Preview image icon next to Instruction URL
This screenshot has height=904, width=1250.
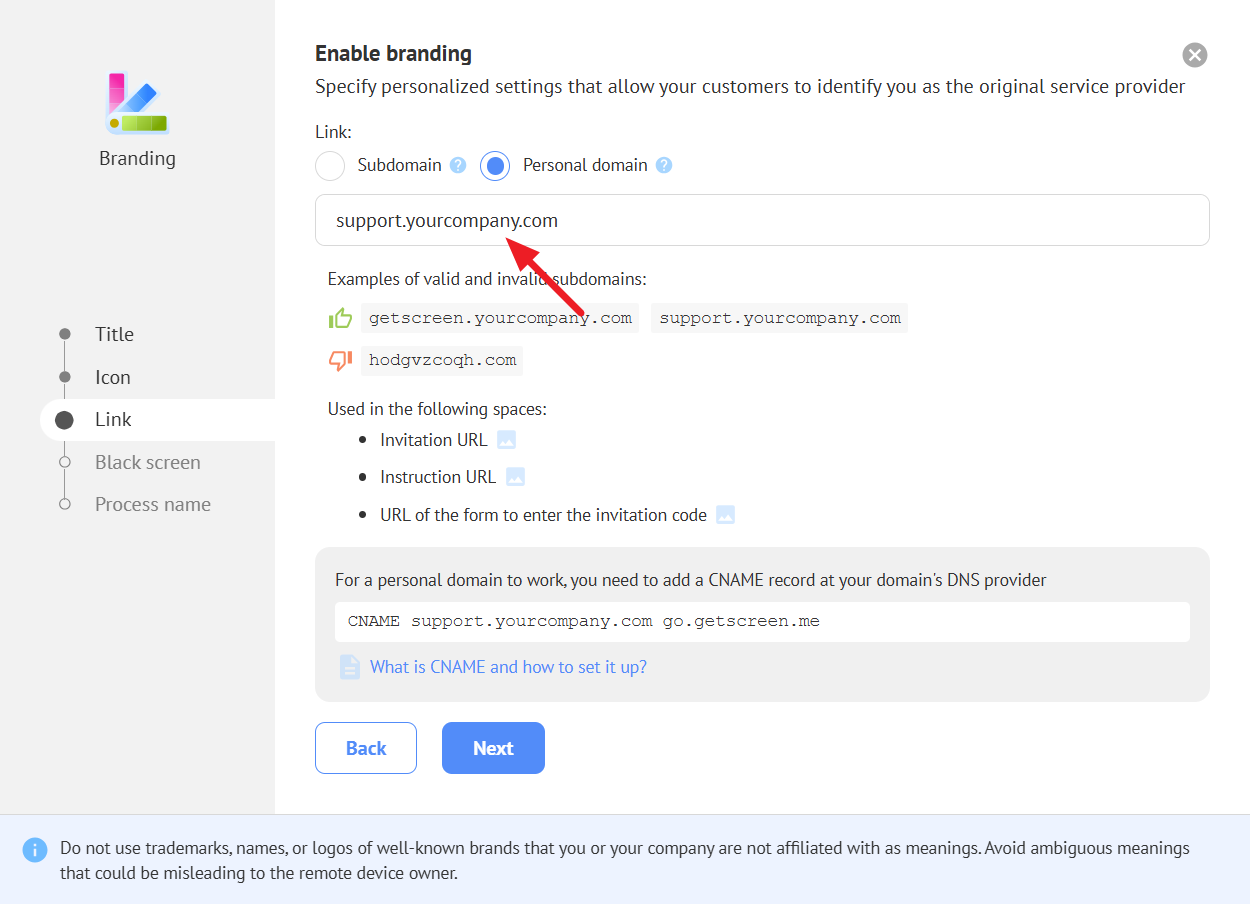(x=515, y=477)
